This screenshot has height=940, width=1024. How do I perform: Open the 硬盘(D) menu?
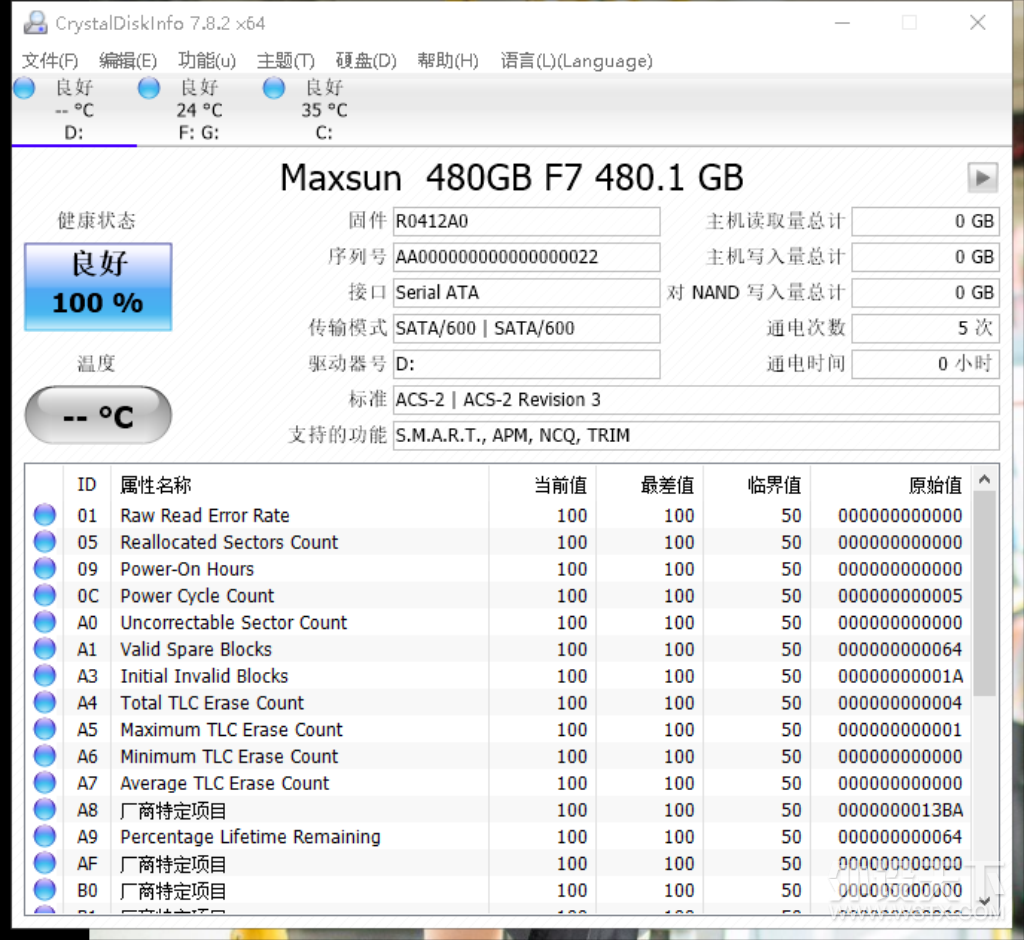pos(366,61)
